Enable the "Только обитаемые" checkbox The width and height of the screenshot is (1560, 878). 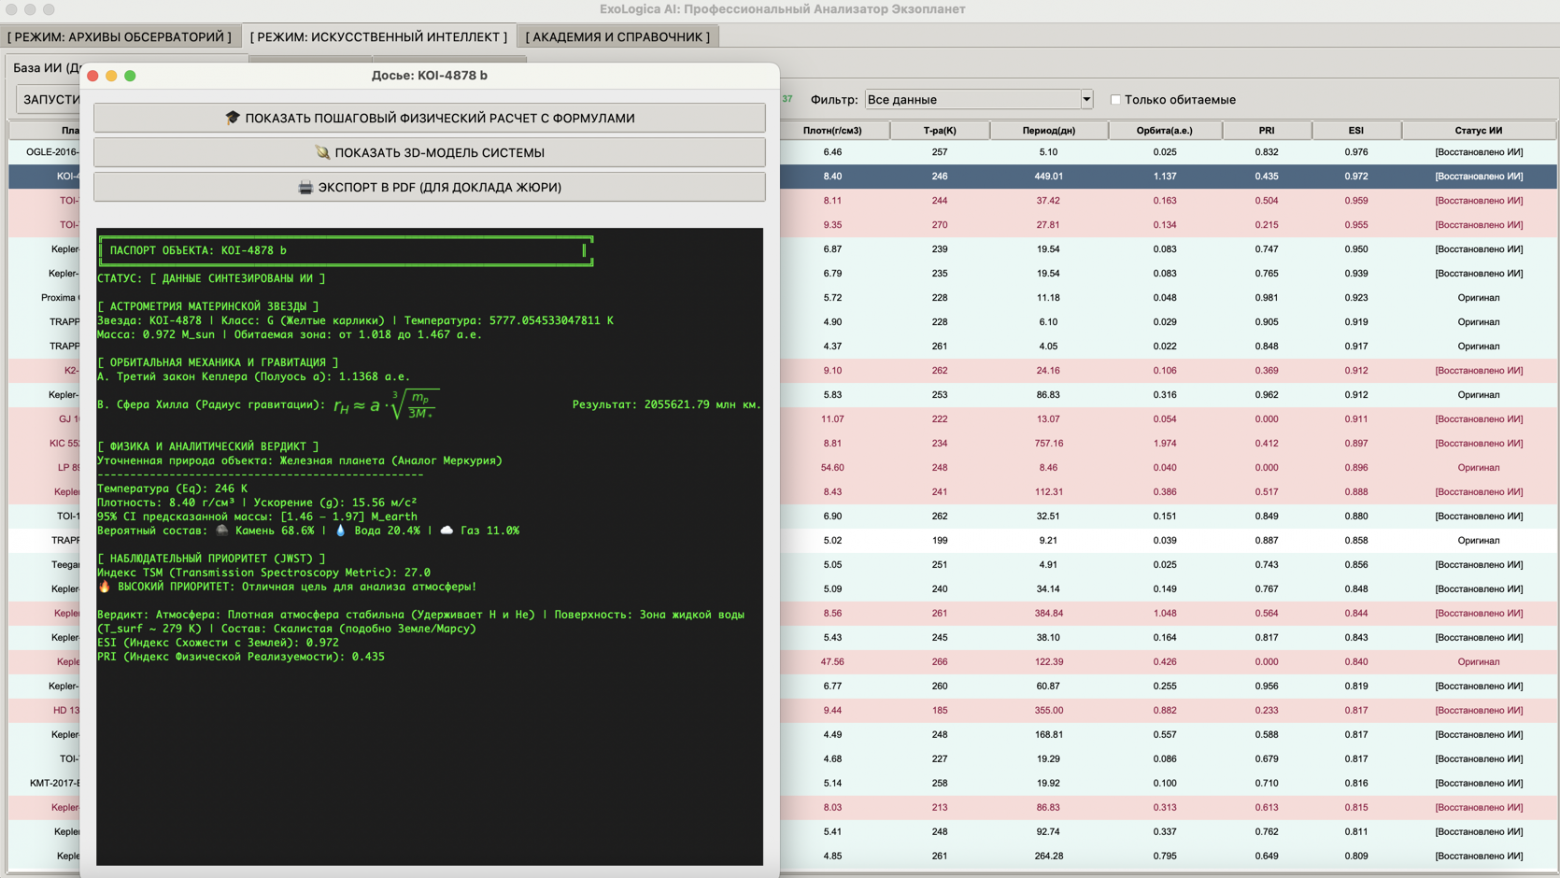(x=1116, y=100)
